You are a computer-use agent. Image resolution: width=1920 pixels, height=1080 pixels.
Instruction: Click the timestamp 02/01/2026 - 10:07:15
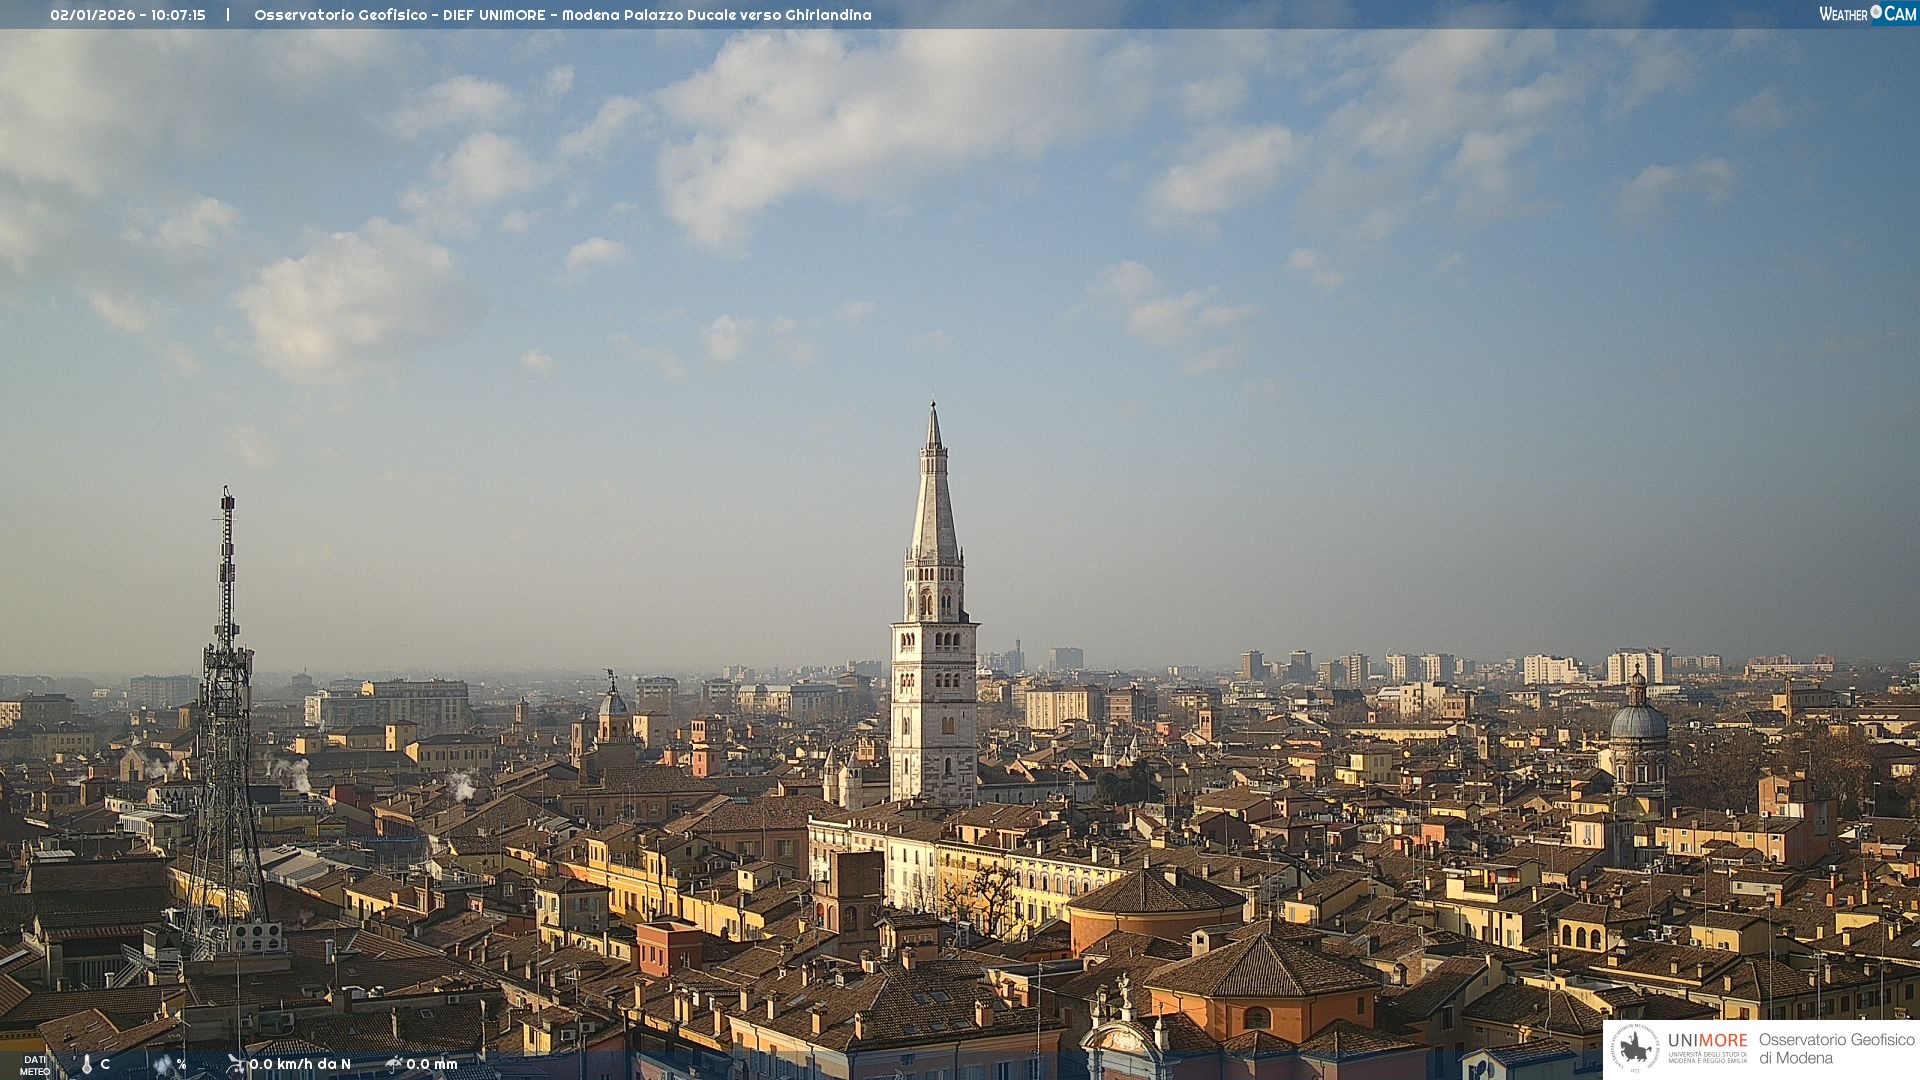click(128, 15)
